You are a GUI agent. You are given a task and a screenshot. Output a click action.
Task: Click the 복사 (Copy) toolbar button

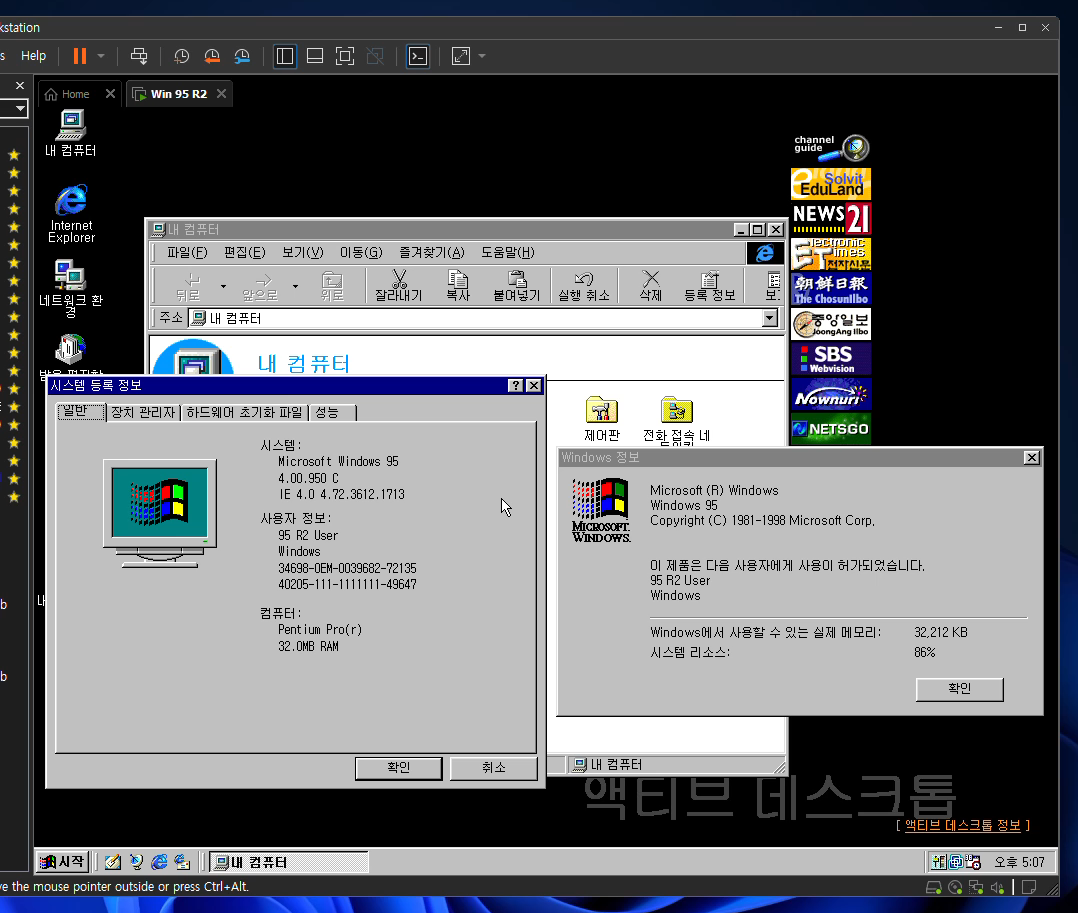point(458,286)
